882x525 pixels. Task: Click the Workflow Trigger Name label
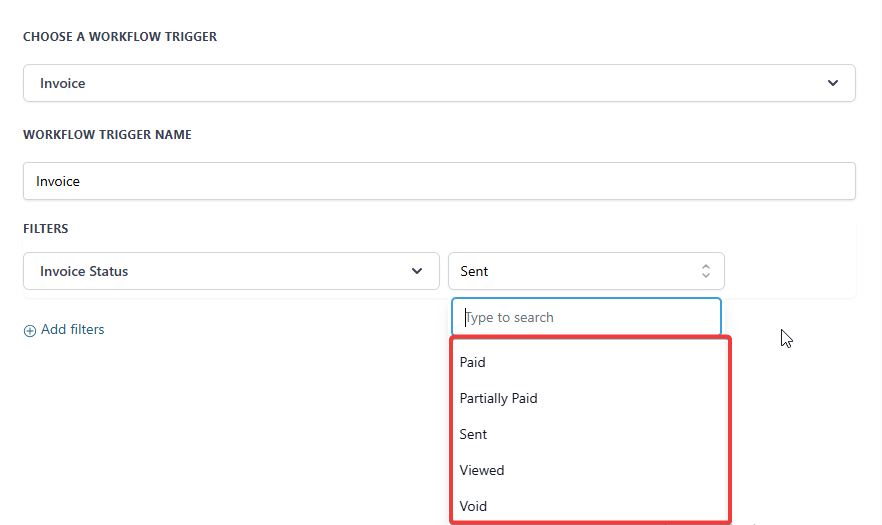107,135
